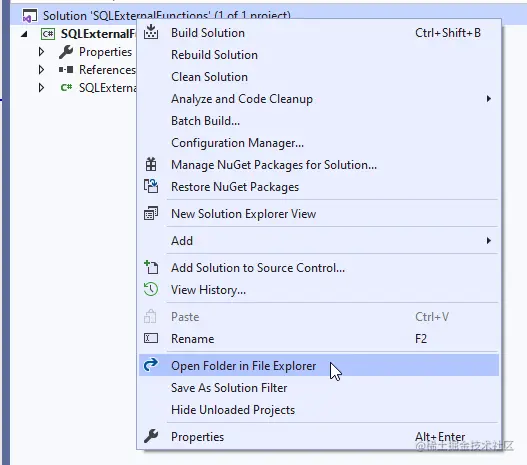Select Clean Solution

click(x=319, y=77)
